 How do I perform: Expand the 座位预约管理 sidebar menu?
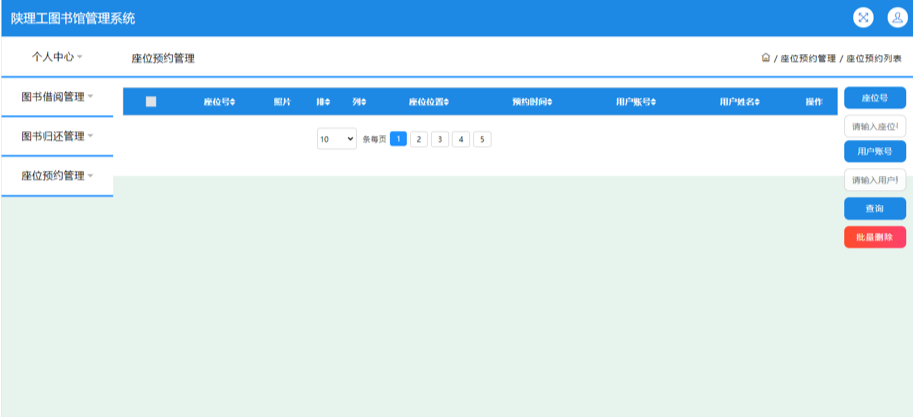click(x=57, y=176)
